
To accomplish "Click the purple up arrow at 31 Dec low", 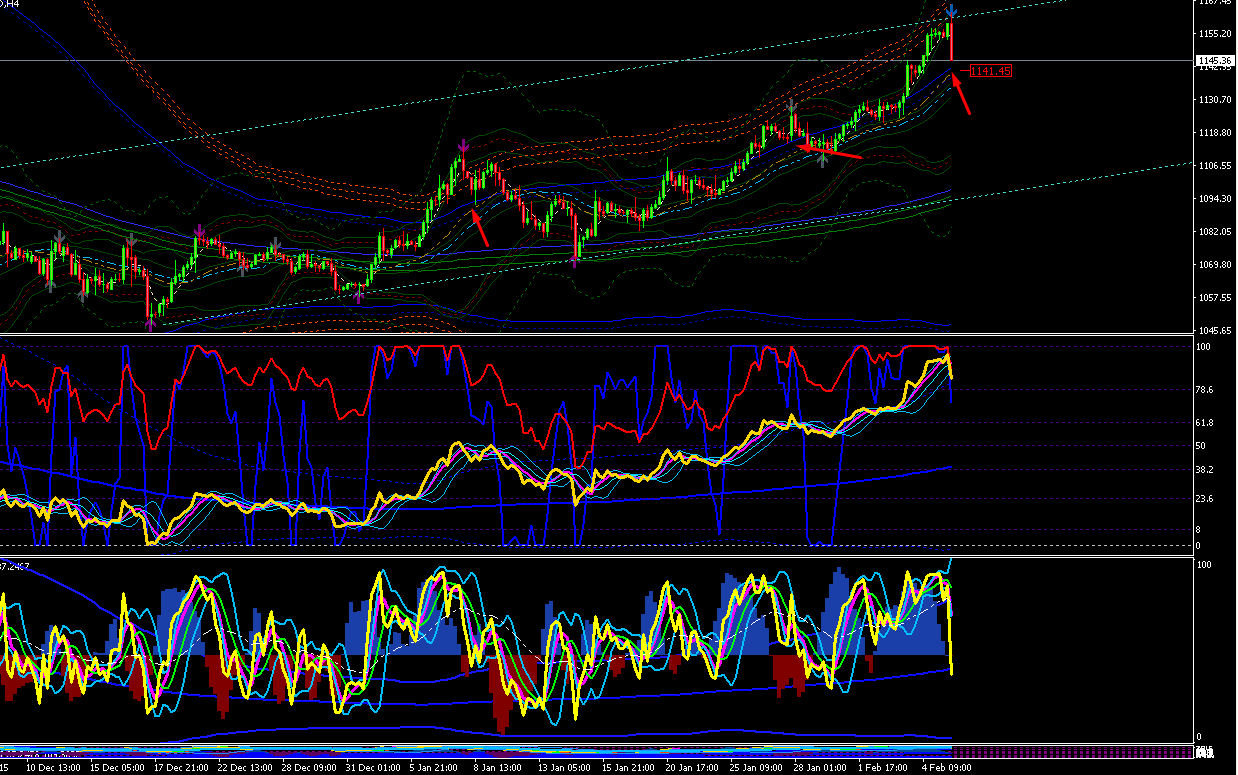I will pyautogui.click(x=359, y=294).
